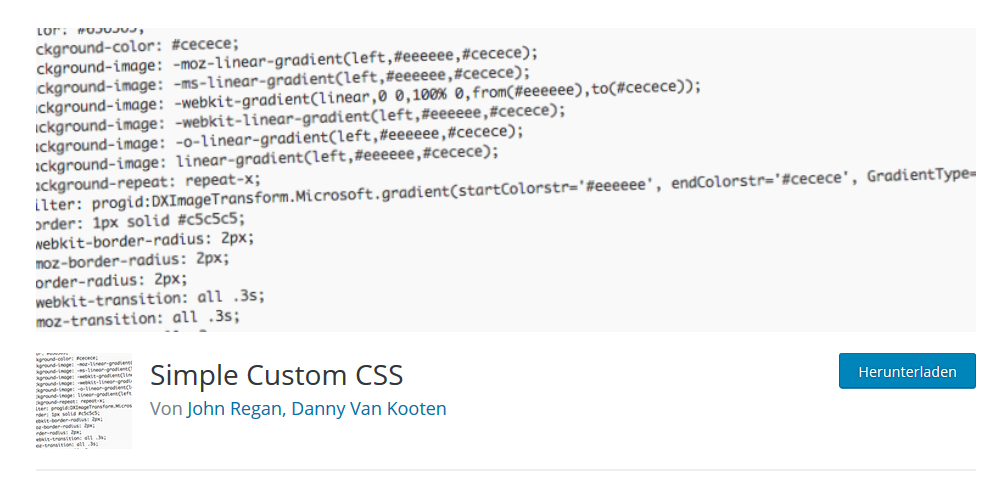Select the Simple Custom CSS title heading

(x=276, y=374)
